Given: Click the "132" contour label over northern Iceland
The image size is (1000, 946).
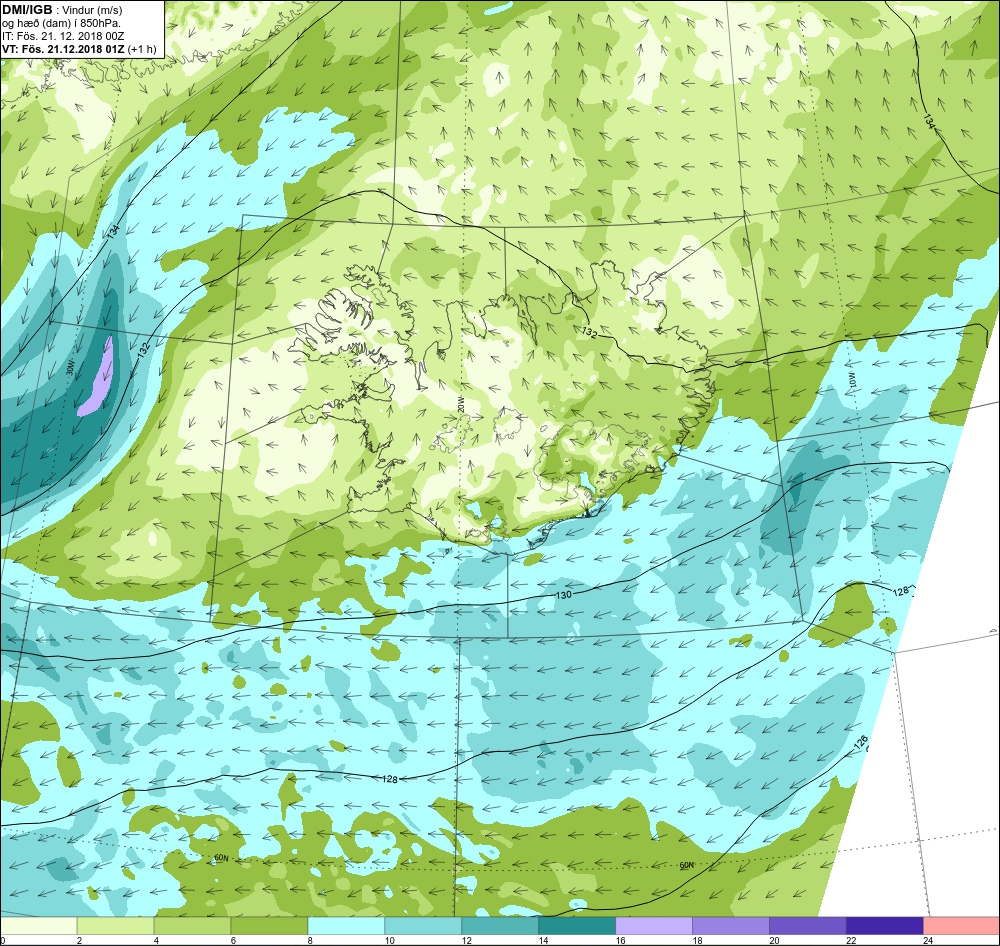Looking at the screenshot, I should (589, 332).
